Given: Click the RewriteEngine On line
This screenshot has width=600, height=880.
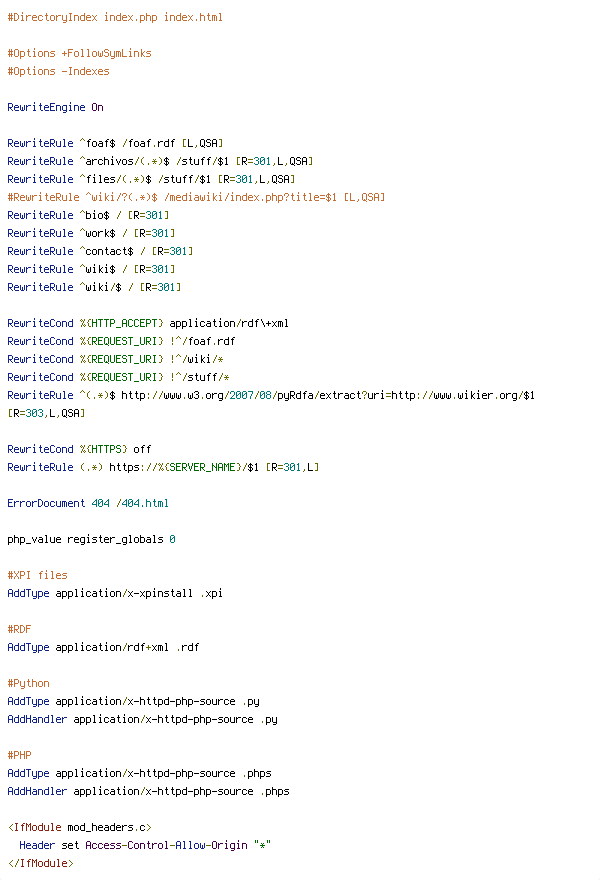Looking at the screenshot, I should pos(55,107).
